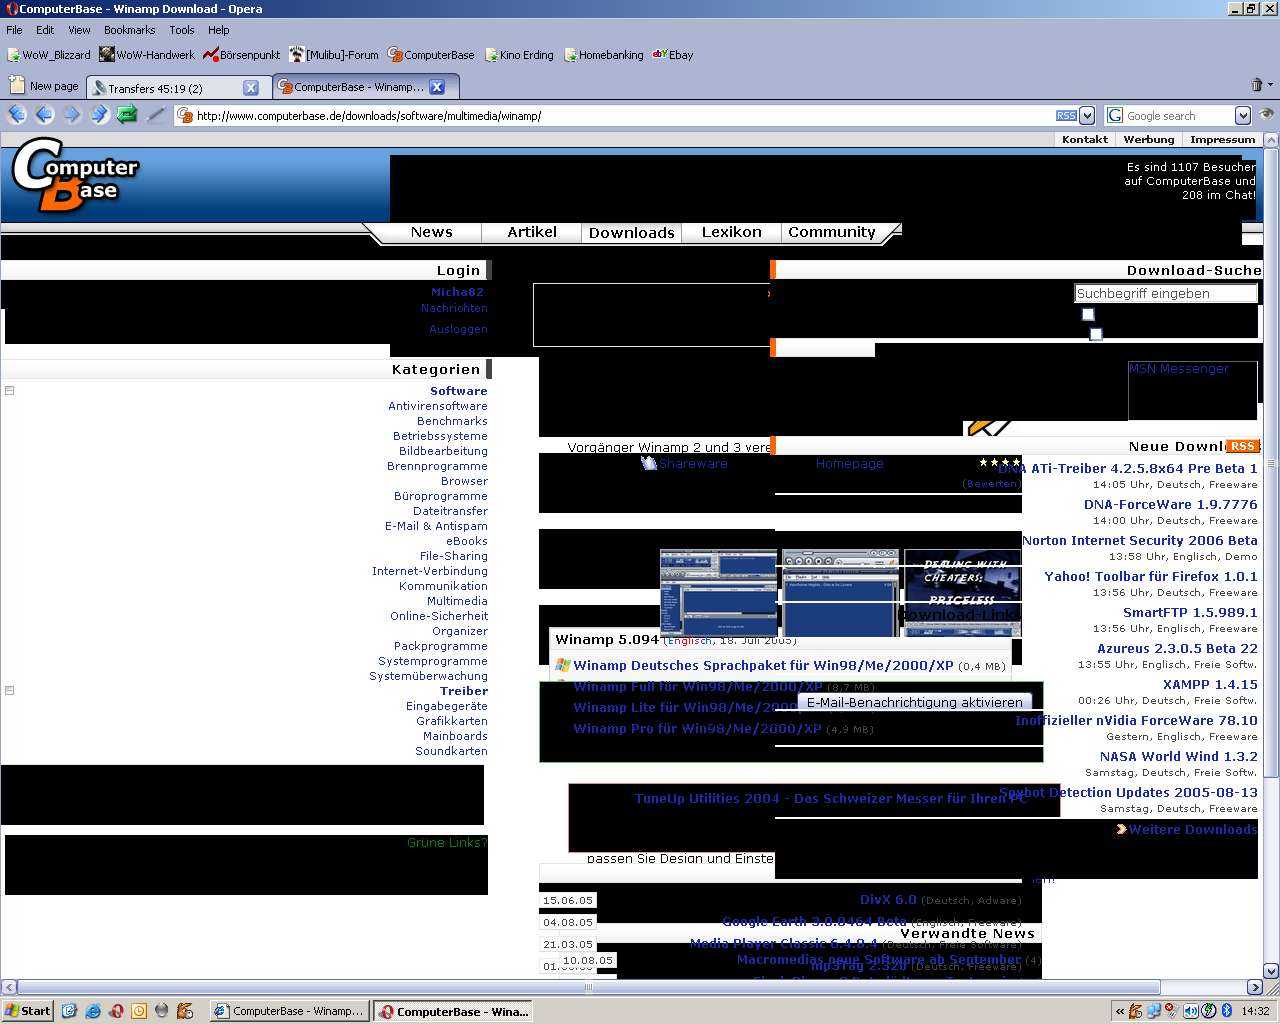Go back with the Back arrow
1280x1024 pixels.
(x=44, y=115)
